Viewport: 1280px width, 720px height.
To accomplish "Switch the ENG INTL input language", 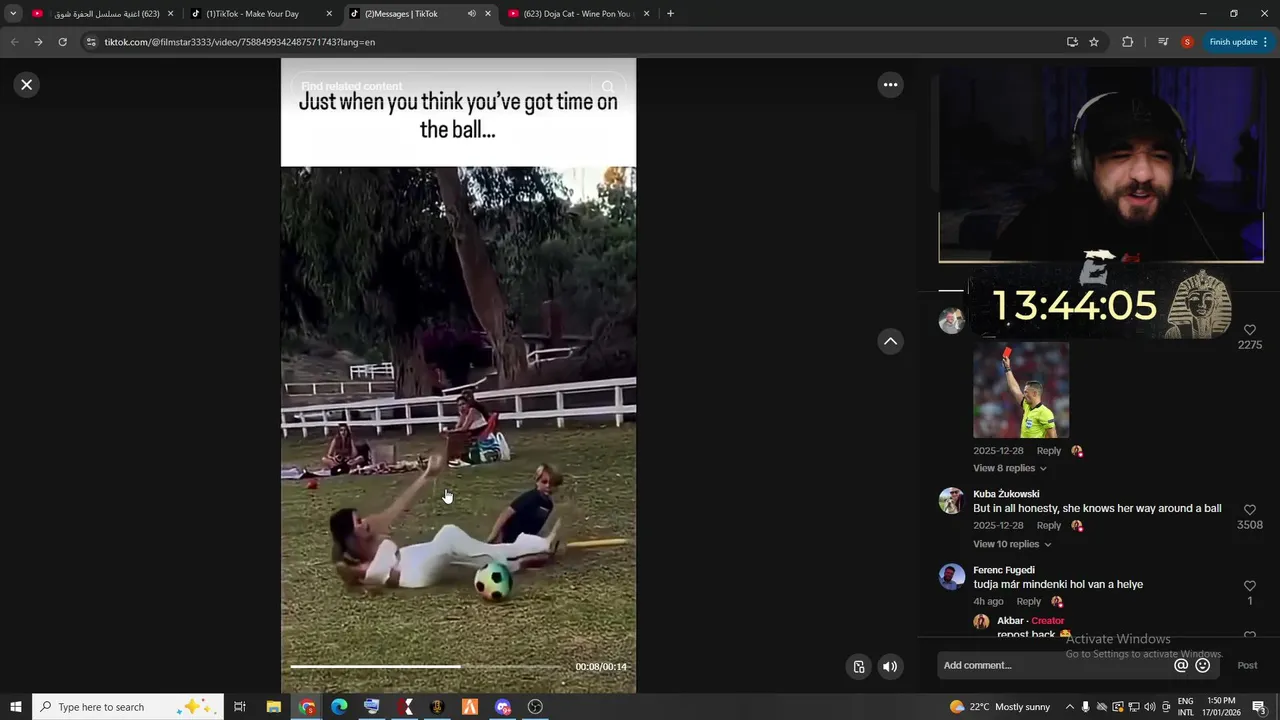I will pos(1186,707).
